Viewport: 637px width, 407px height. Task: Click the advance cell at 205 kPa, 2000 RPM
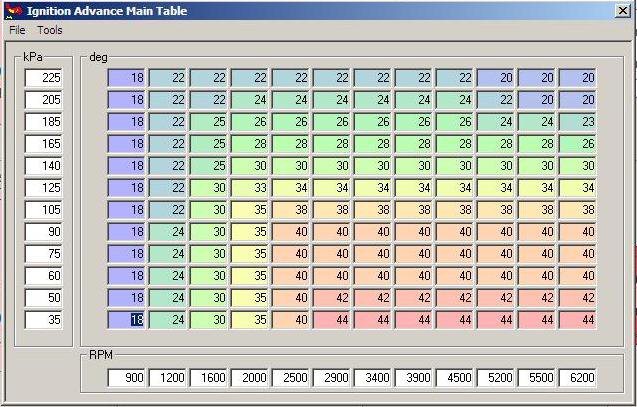(250, 100)
